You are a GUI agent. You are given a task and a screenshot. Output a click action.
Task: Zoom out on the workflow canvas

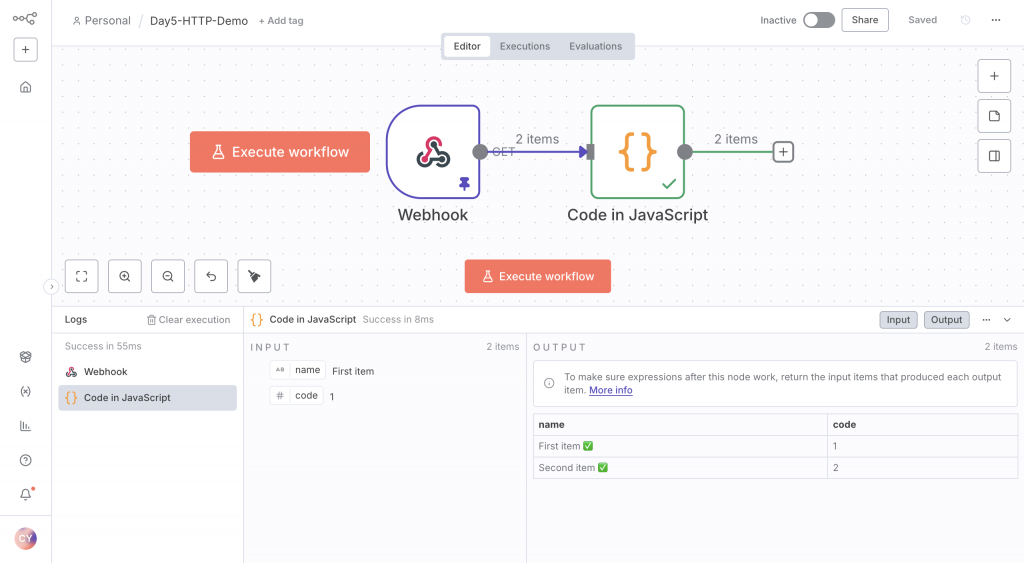pyautogui.click(x=168, y=276)
